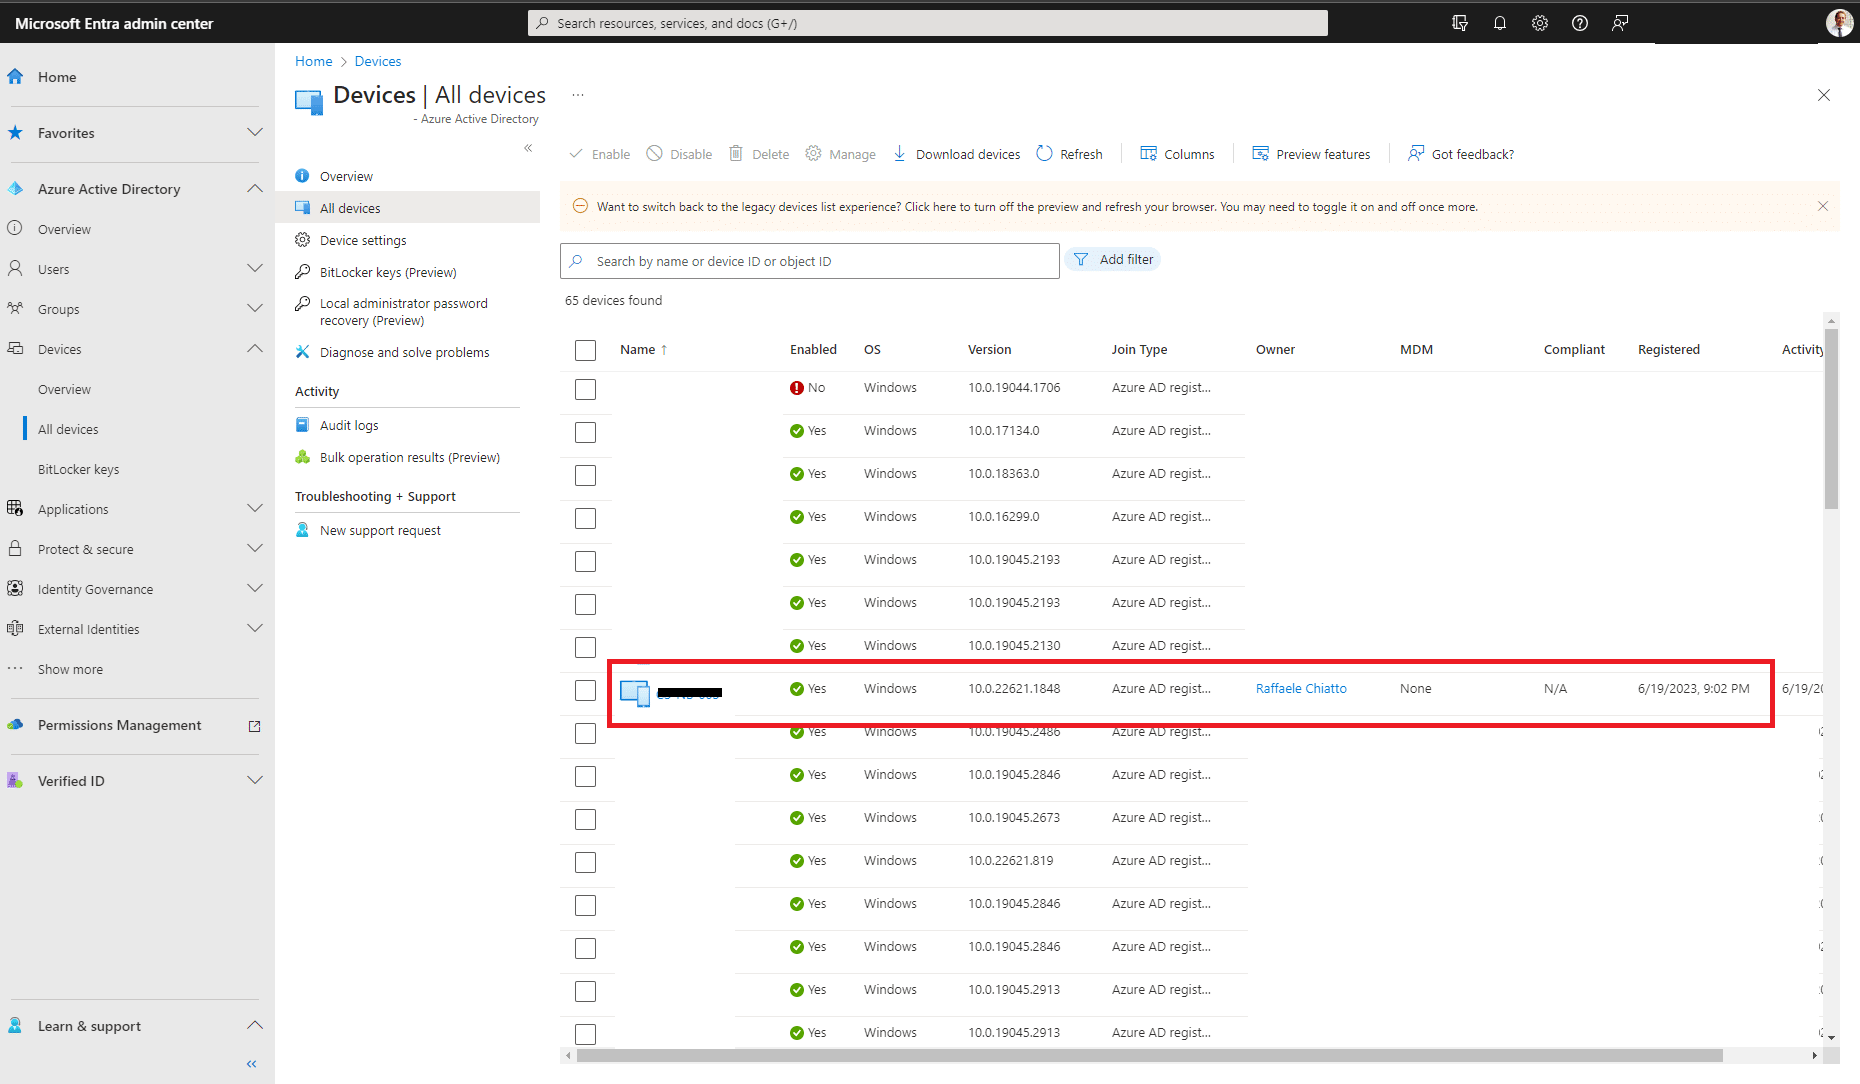Open the help question mark icon
The width and height of the screenshot is (1860, 1084).
1580,23
